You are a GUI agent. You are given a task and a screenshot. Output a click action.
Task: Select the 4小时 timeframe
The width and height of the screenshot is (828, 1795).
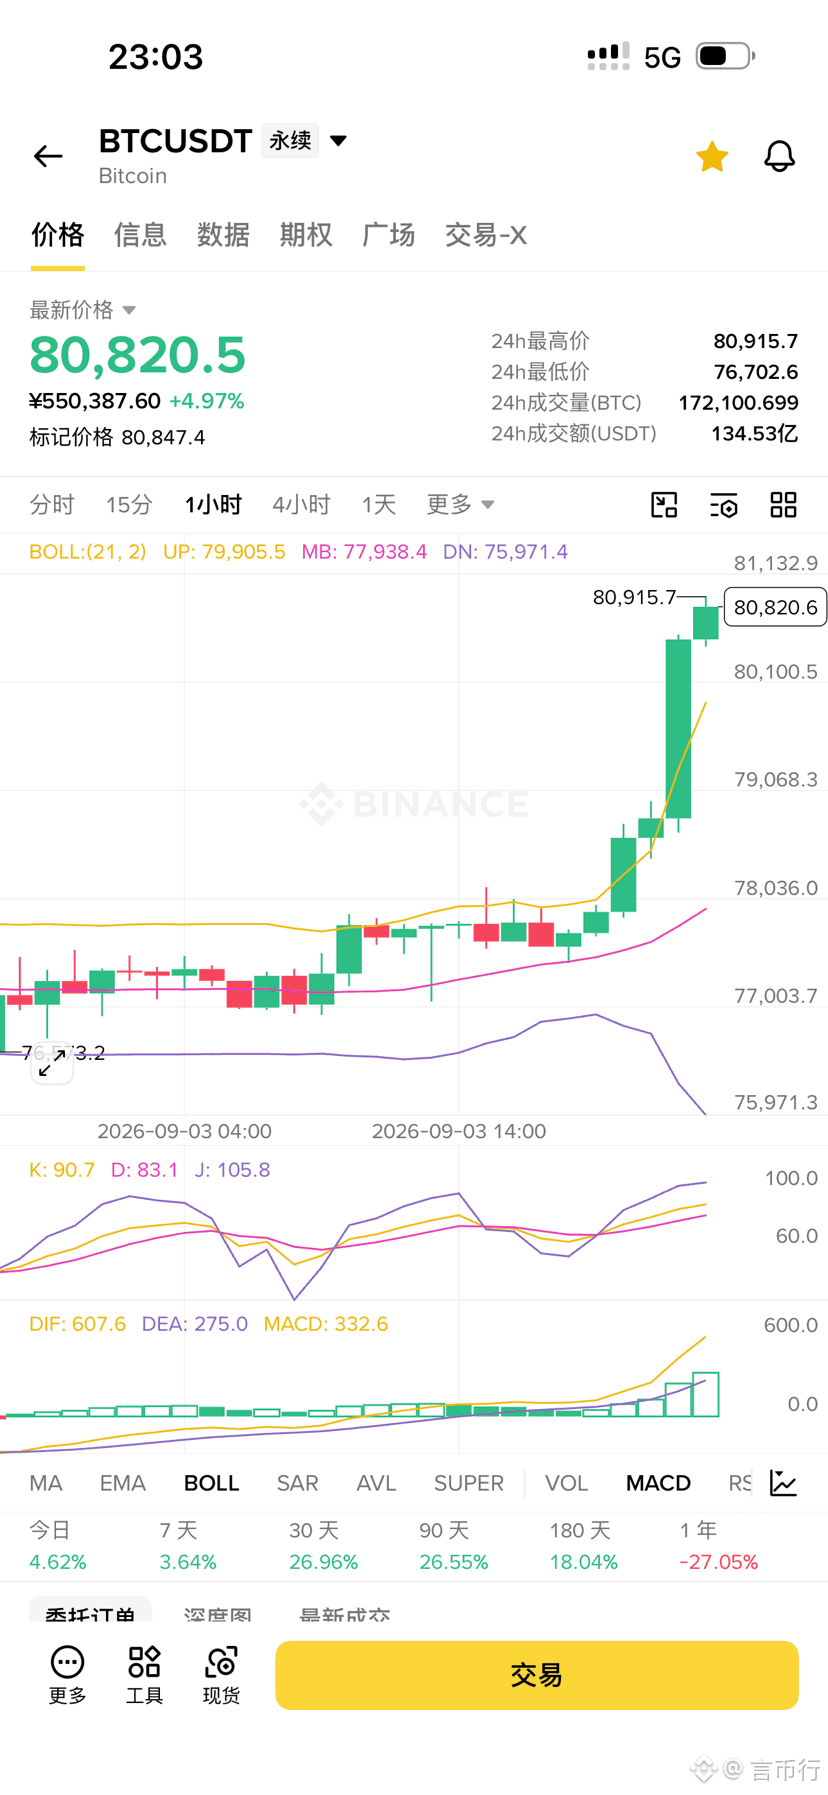click(301, 504)
